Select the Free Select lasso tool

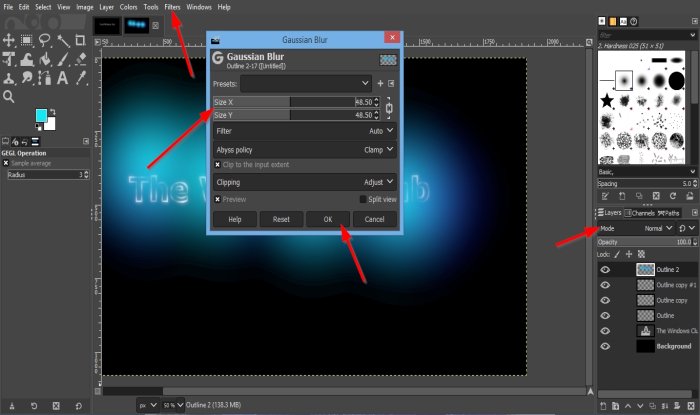45,41
